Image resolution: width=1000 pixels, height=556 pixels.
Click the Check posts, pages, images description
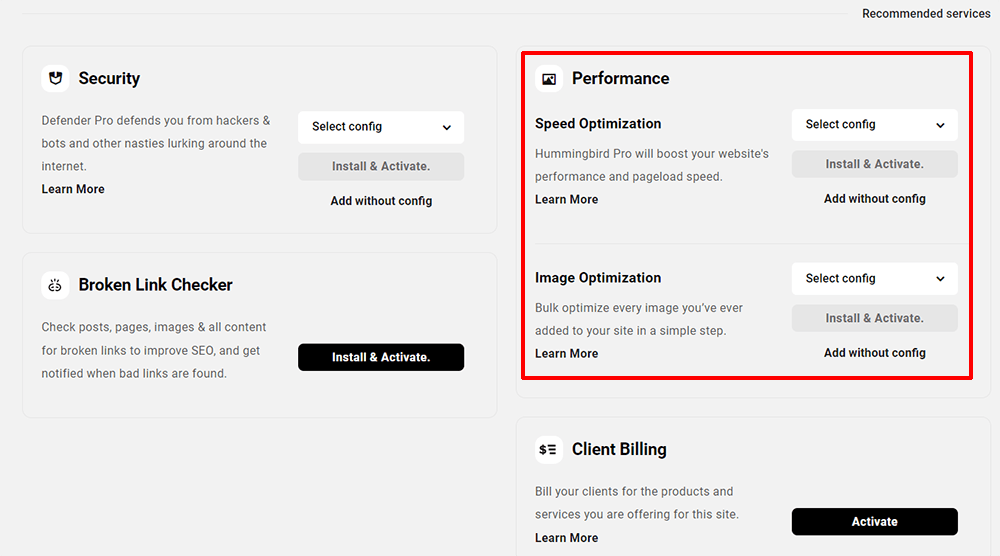click(x=154, y=350)
